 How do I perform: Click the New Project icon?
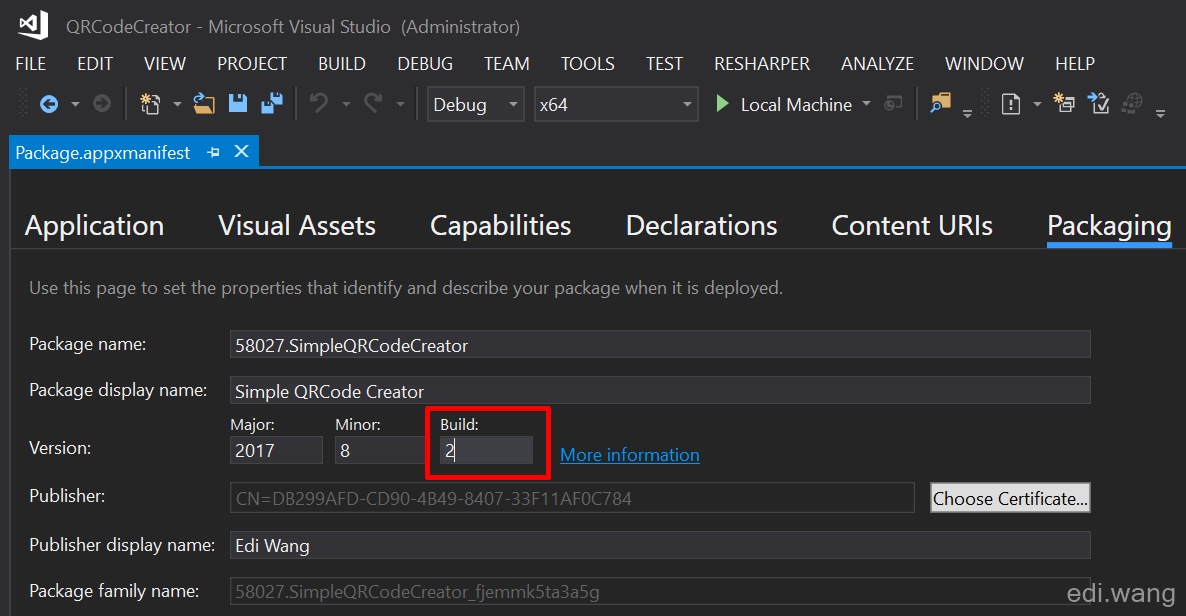click(x=151, y=104)
